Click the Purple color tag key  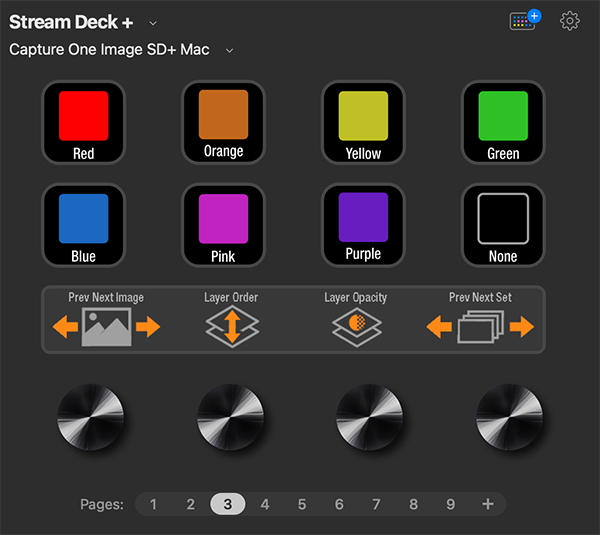pos(363,225)
